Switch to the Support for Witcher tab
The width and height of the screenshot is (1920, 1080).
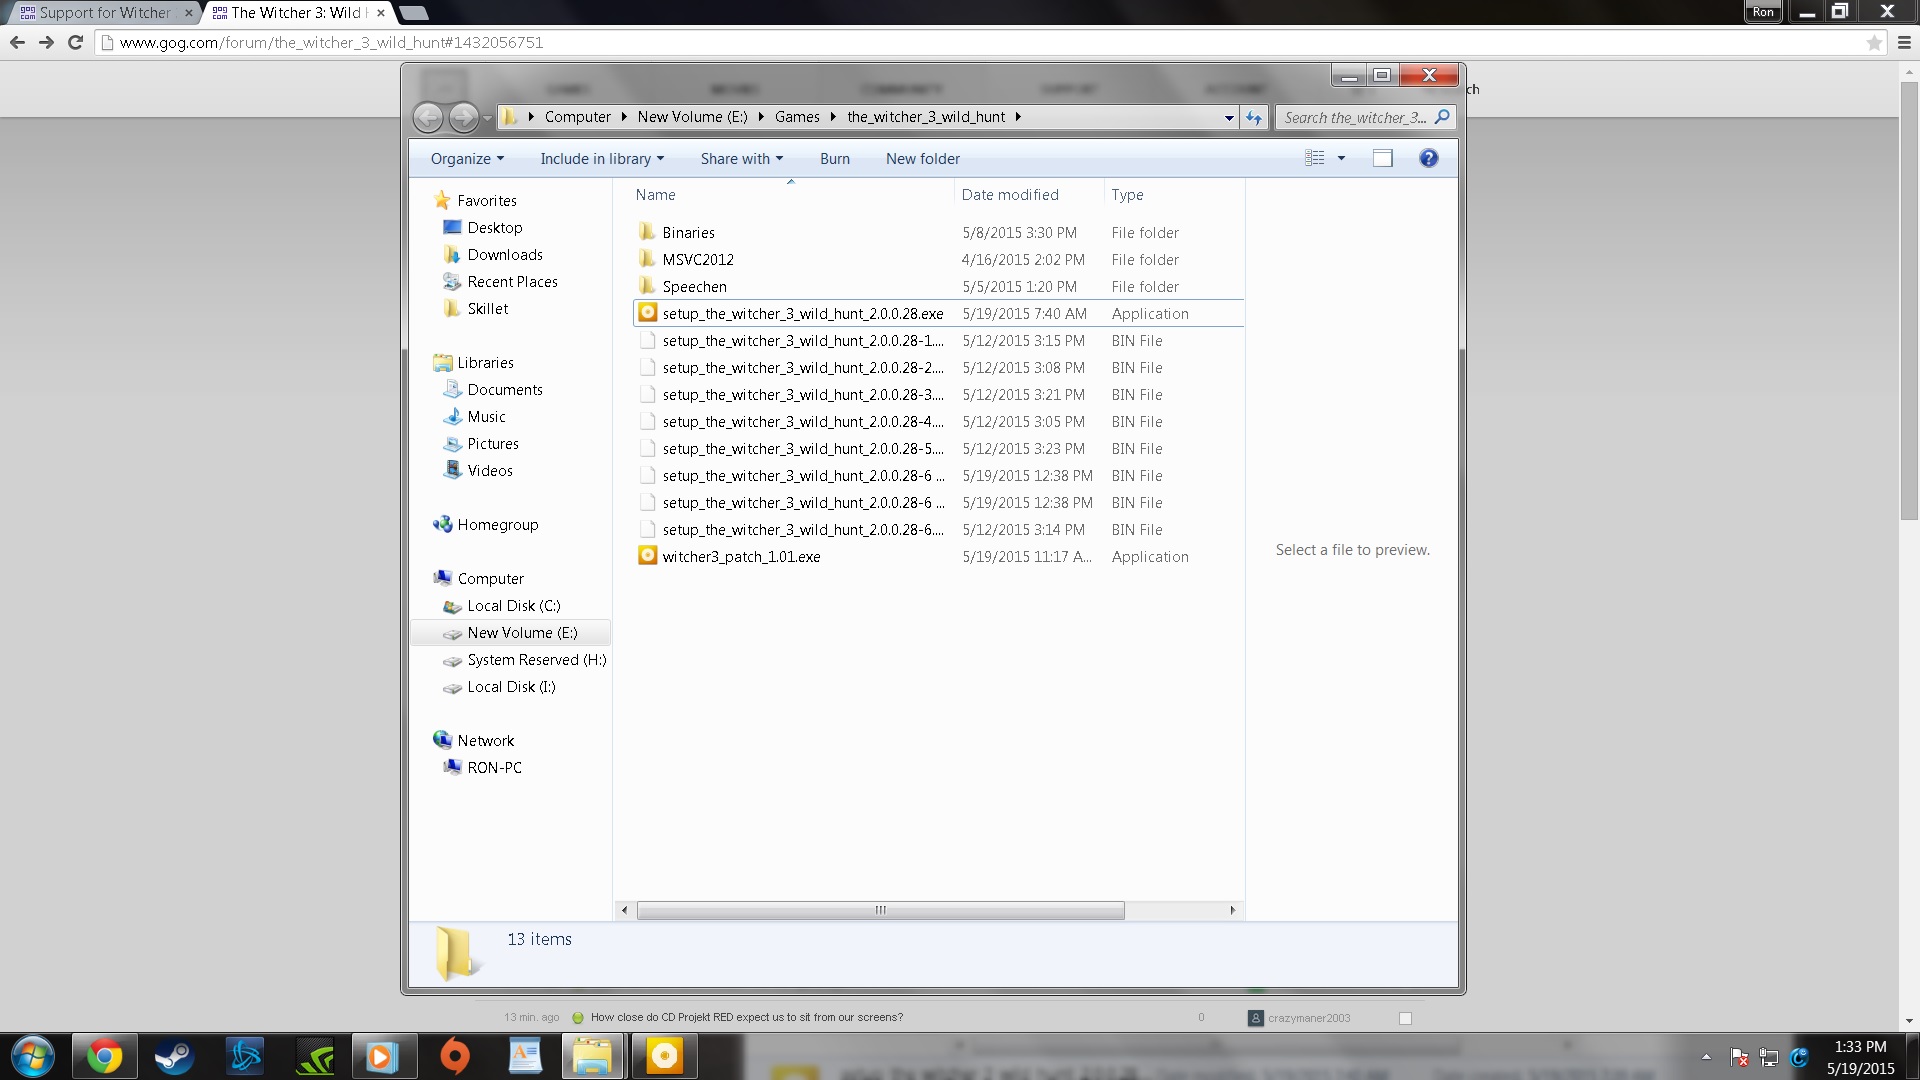point(104,13)
